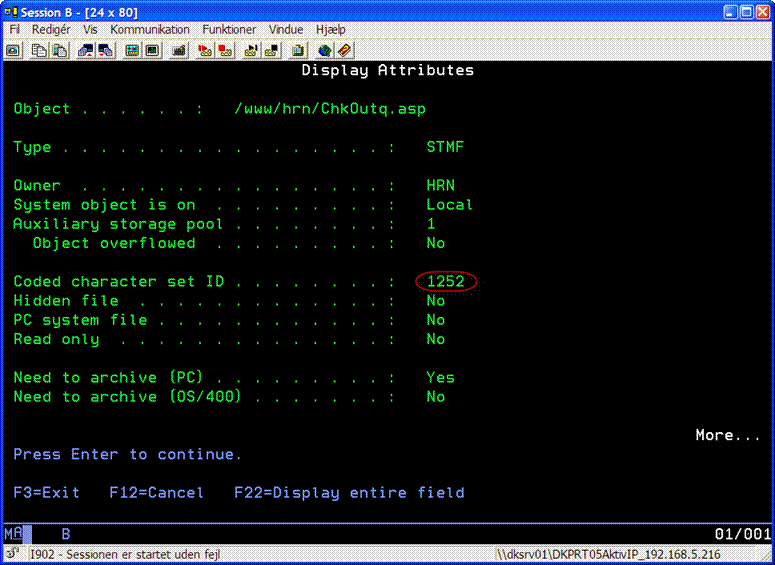Click the Owner value HRN
This screenshot has width=775, height=565.
[440, 185]
